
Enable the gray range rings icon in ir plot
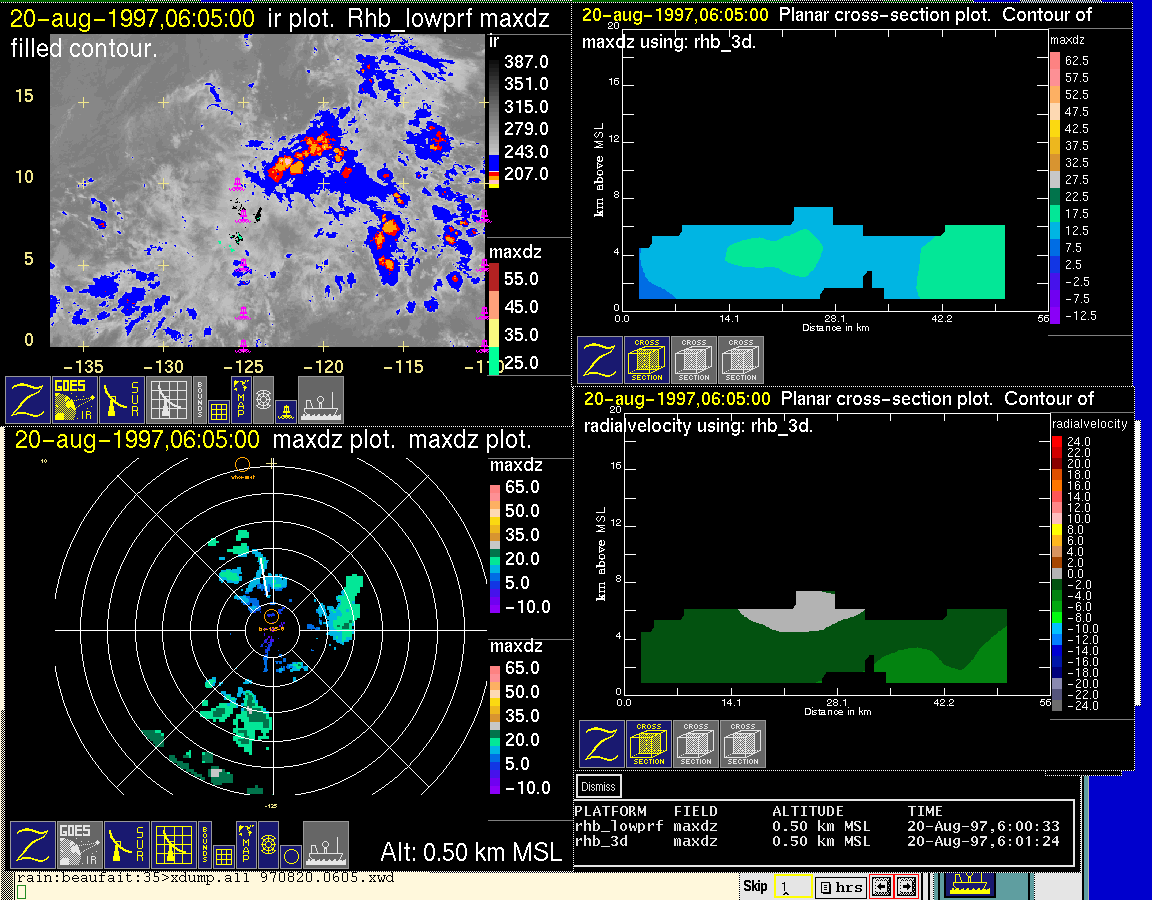[x=264, y=400]
